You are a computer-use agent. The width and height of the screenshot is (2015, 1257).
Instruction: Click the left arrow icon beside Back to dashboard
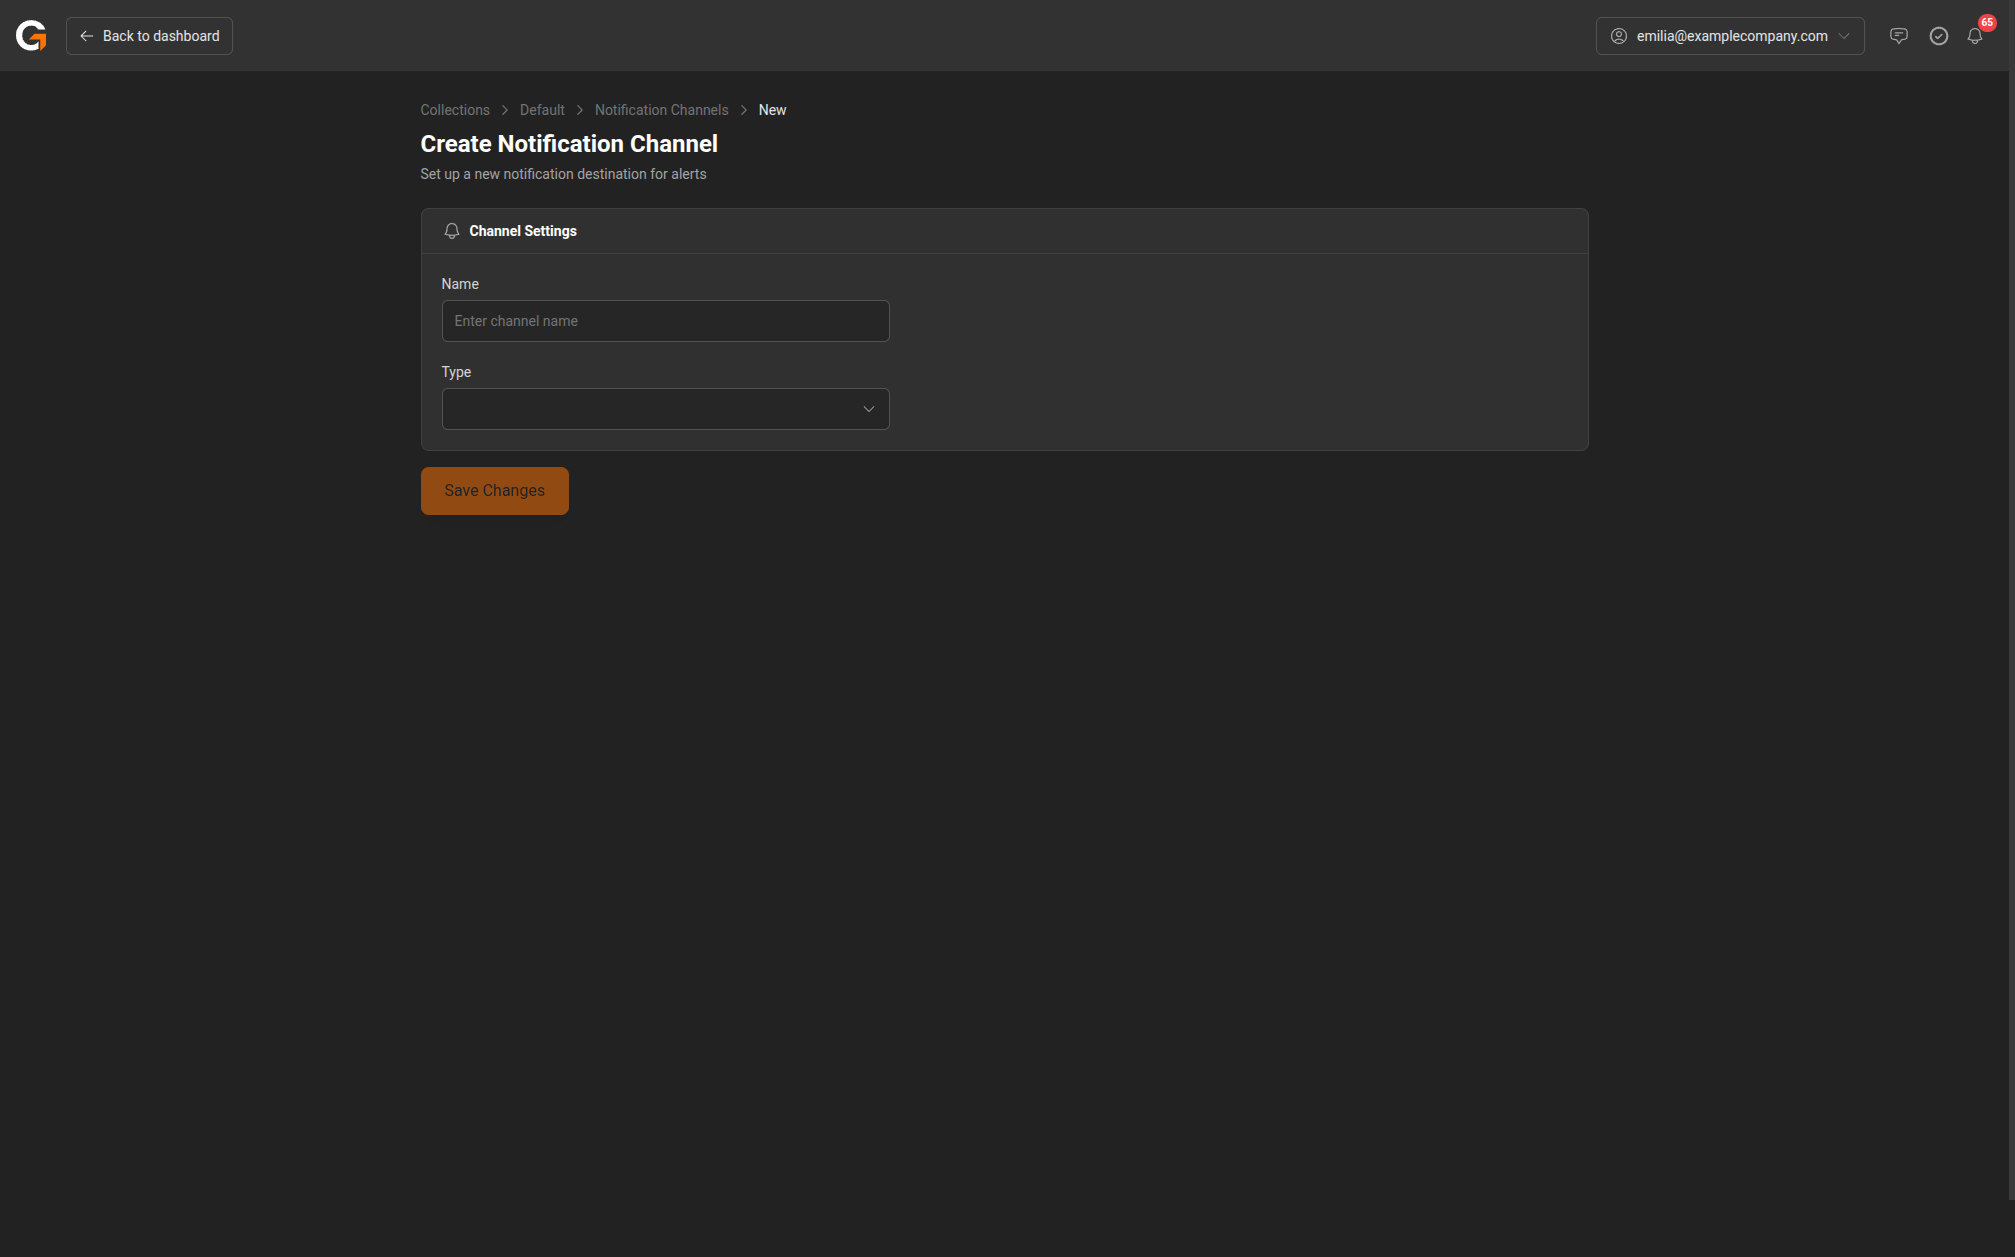[87, 36]
